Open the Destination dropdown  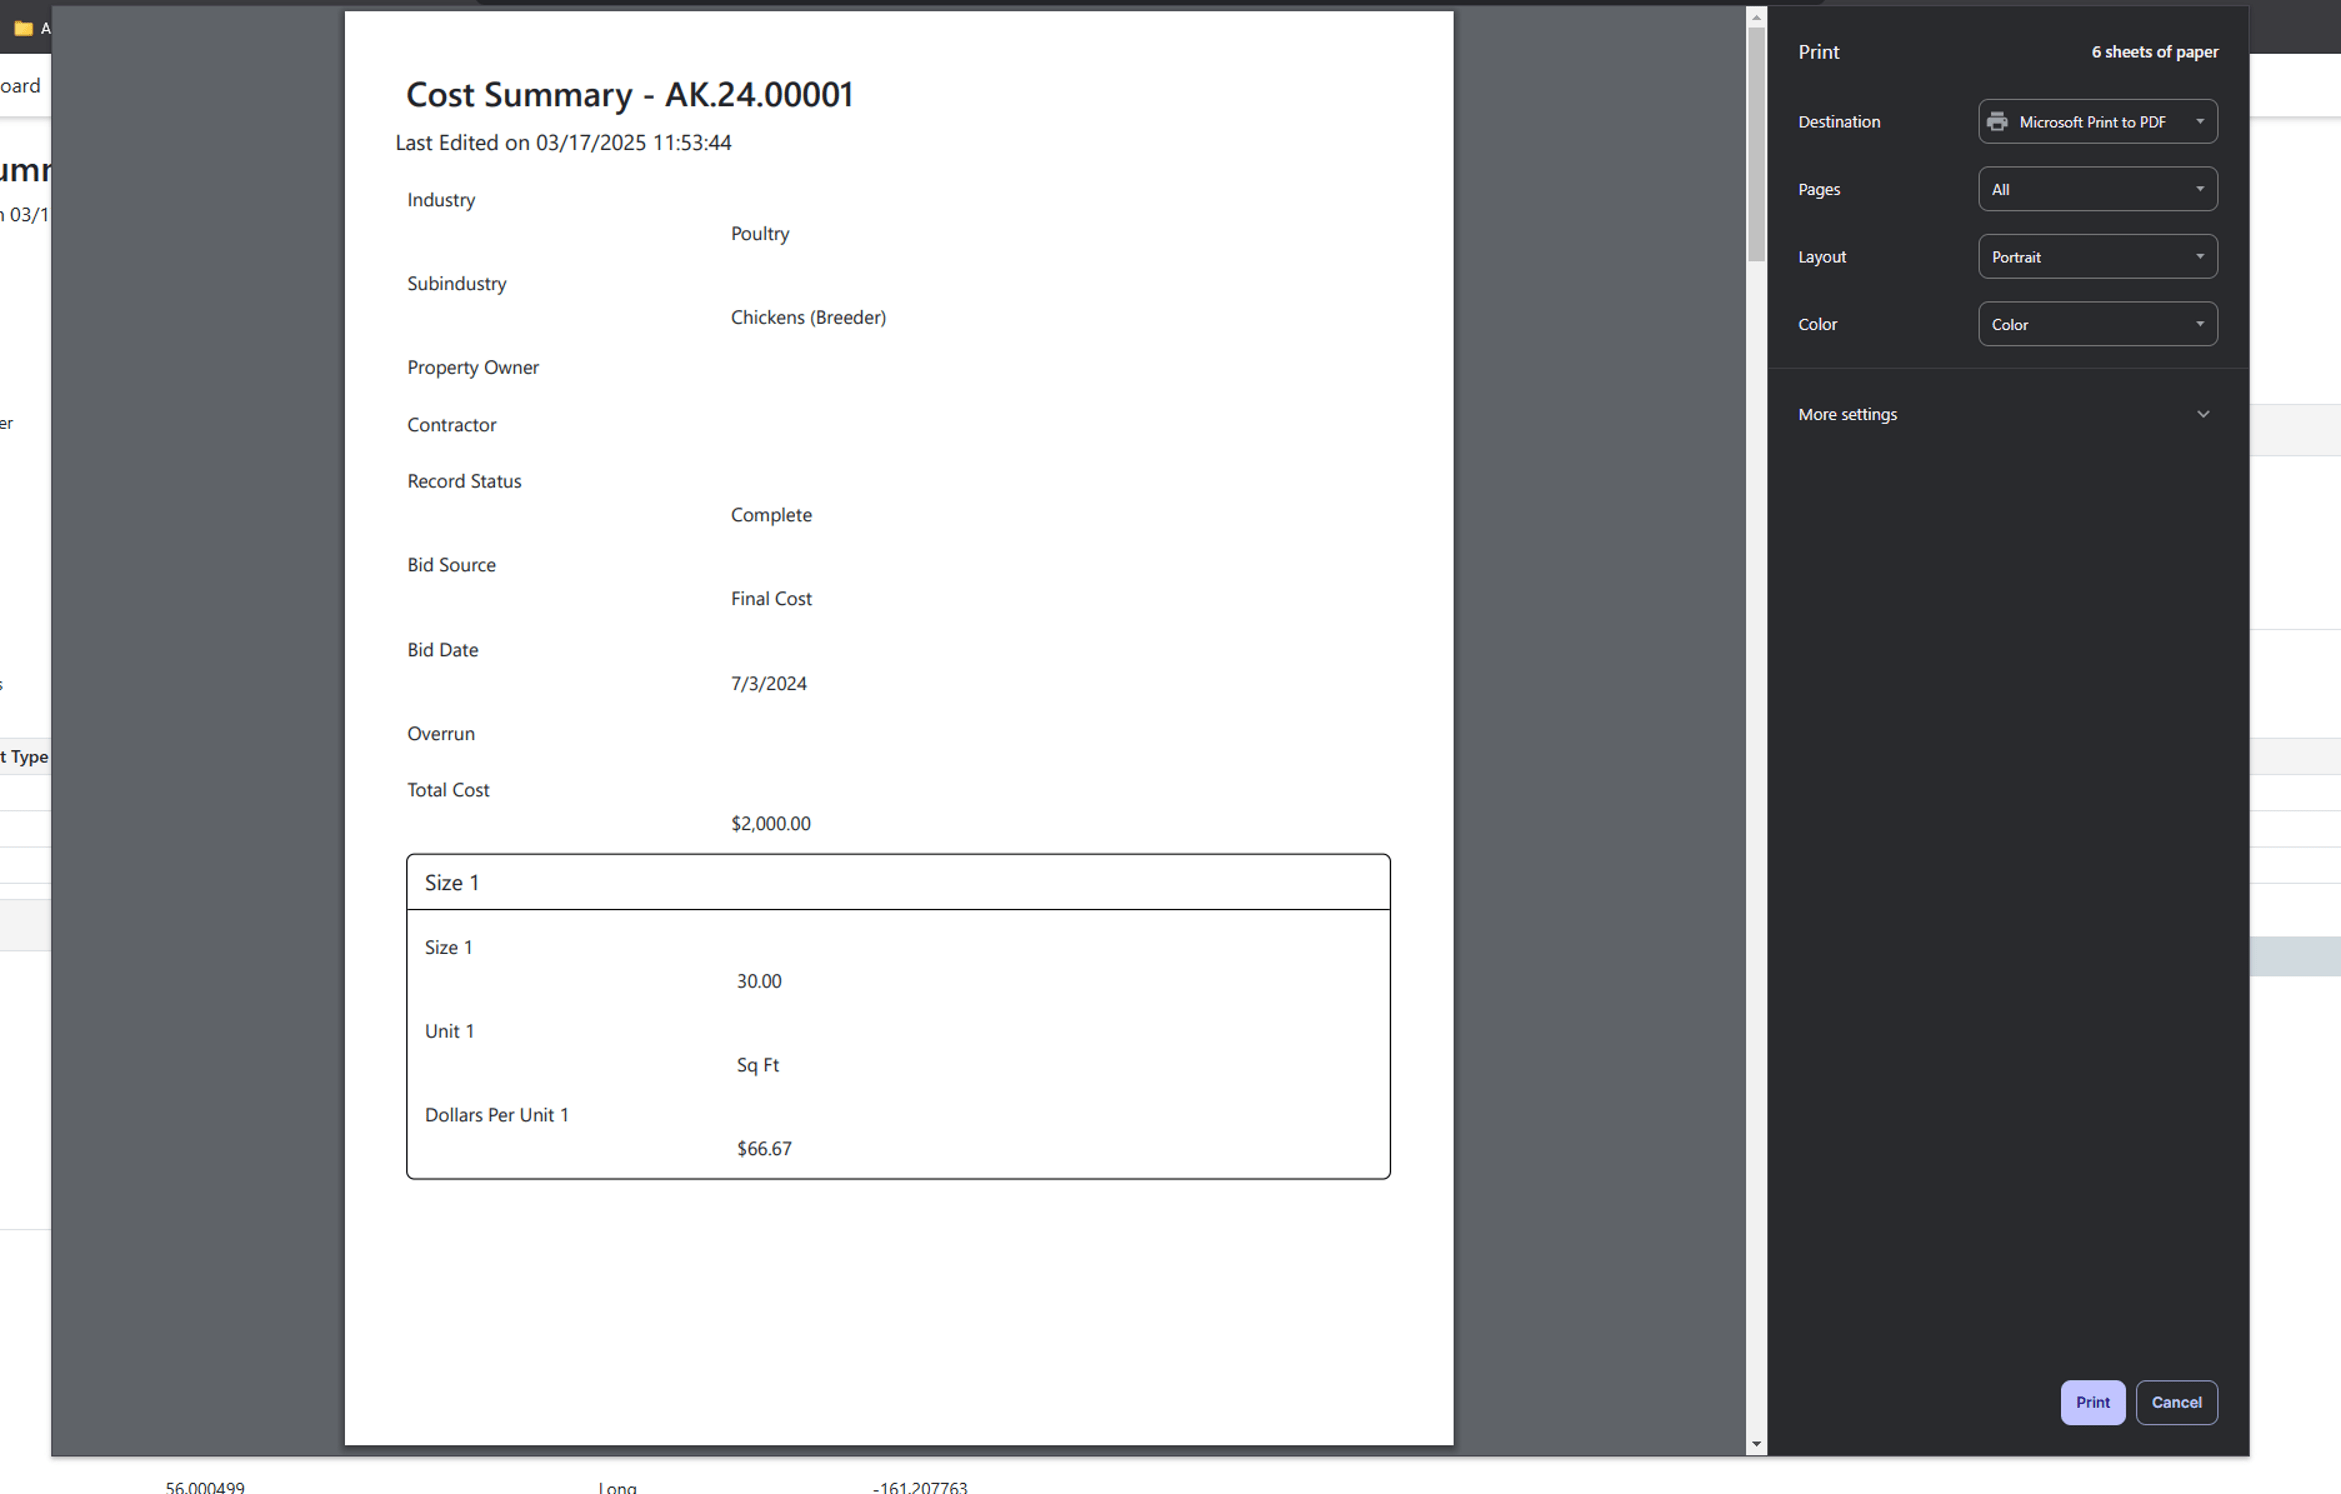click(x=2097, y=121)
